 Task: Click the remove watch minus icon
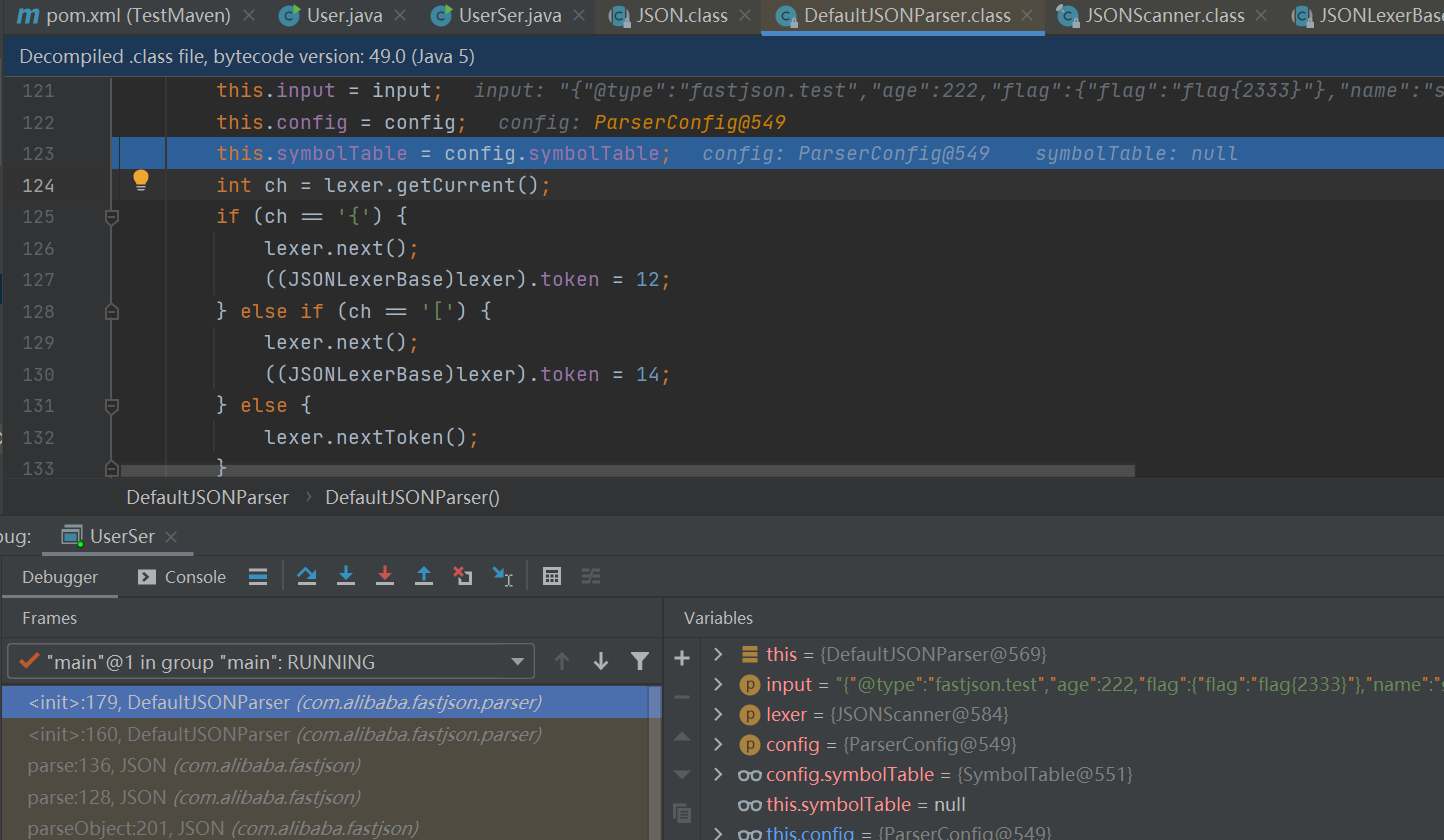coord(682,697)
